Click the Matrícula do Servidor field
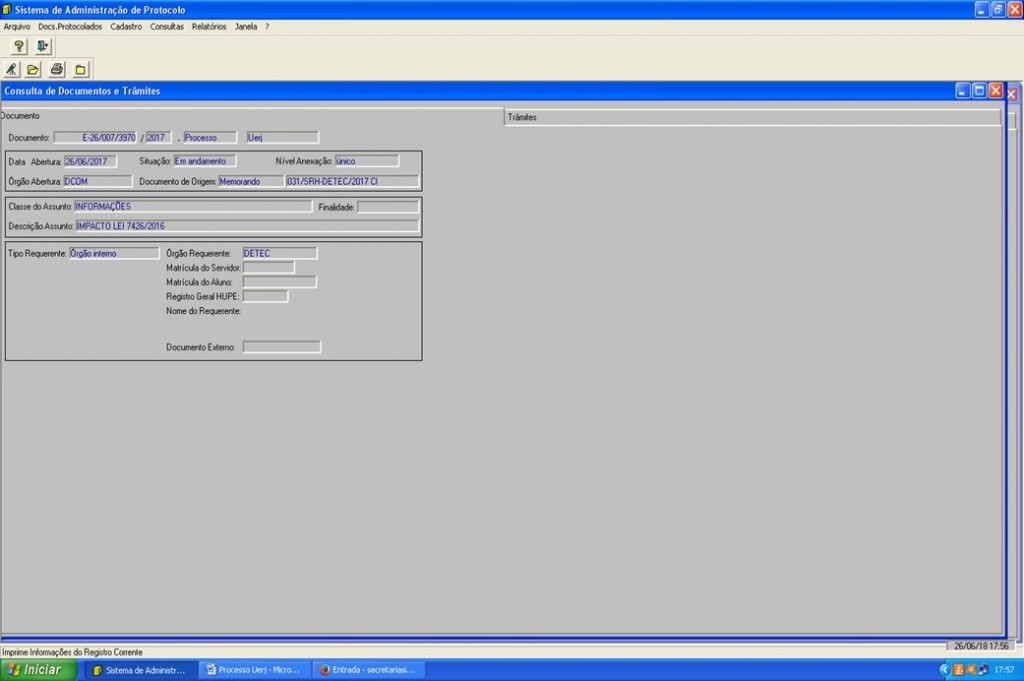The image size is (1024, 681). [x=268, y=268]
